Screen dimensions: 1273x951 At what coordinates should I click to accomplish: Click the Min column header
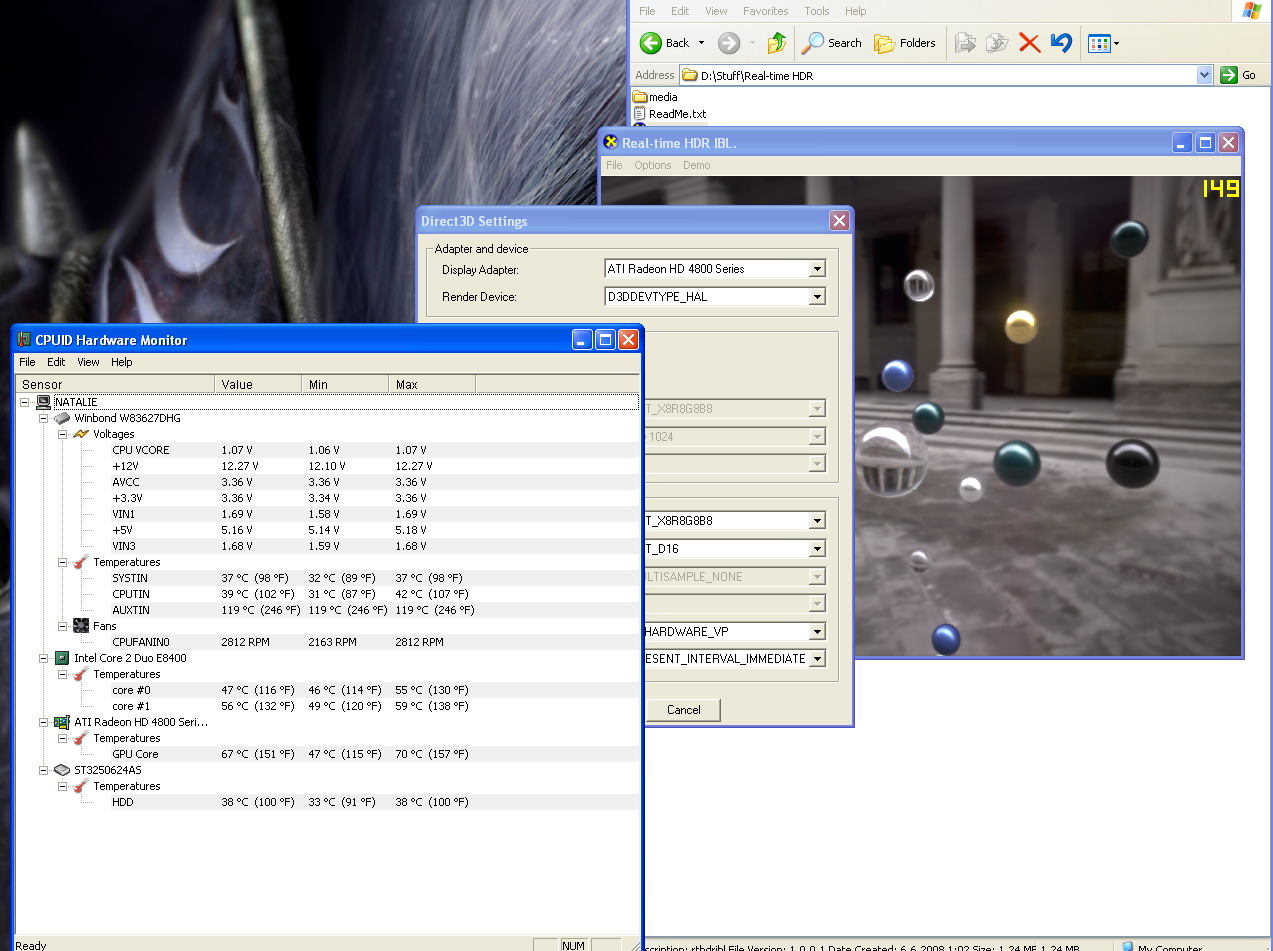[x=345, y=384]
